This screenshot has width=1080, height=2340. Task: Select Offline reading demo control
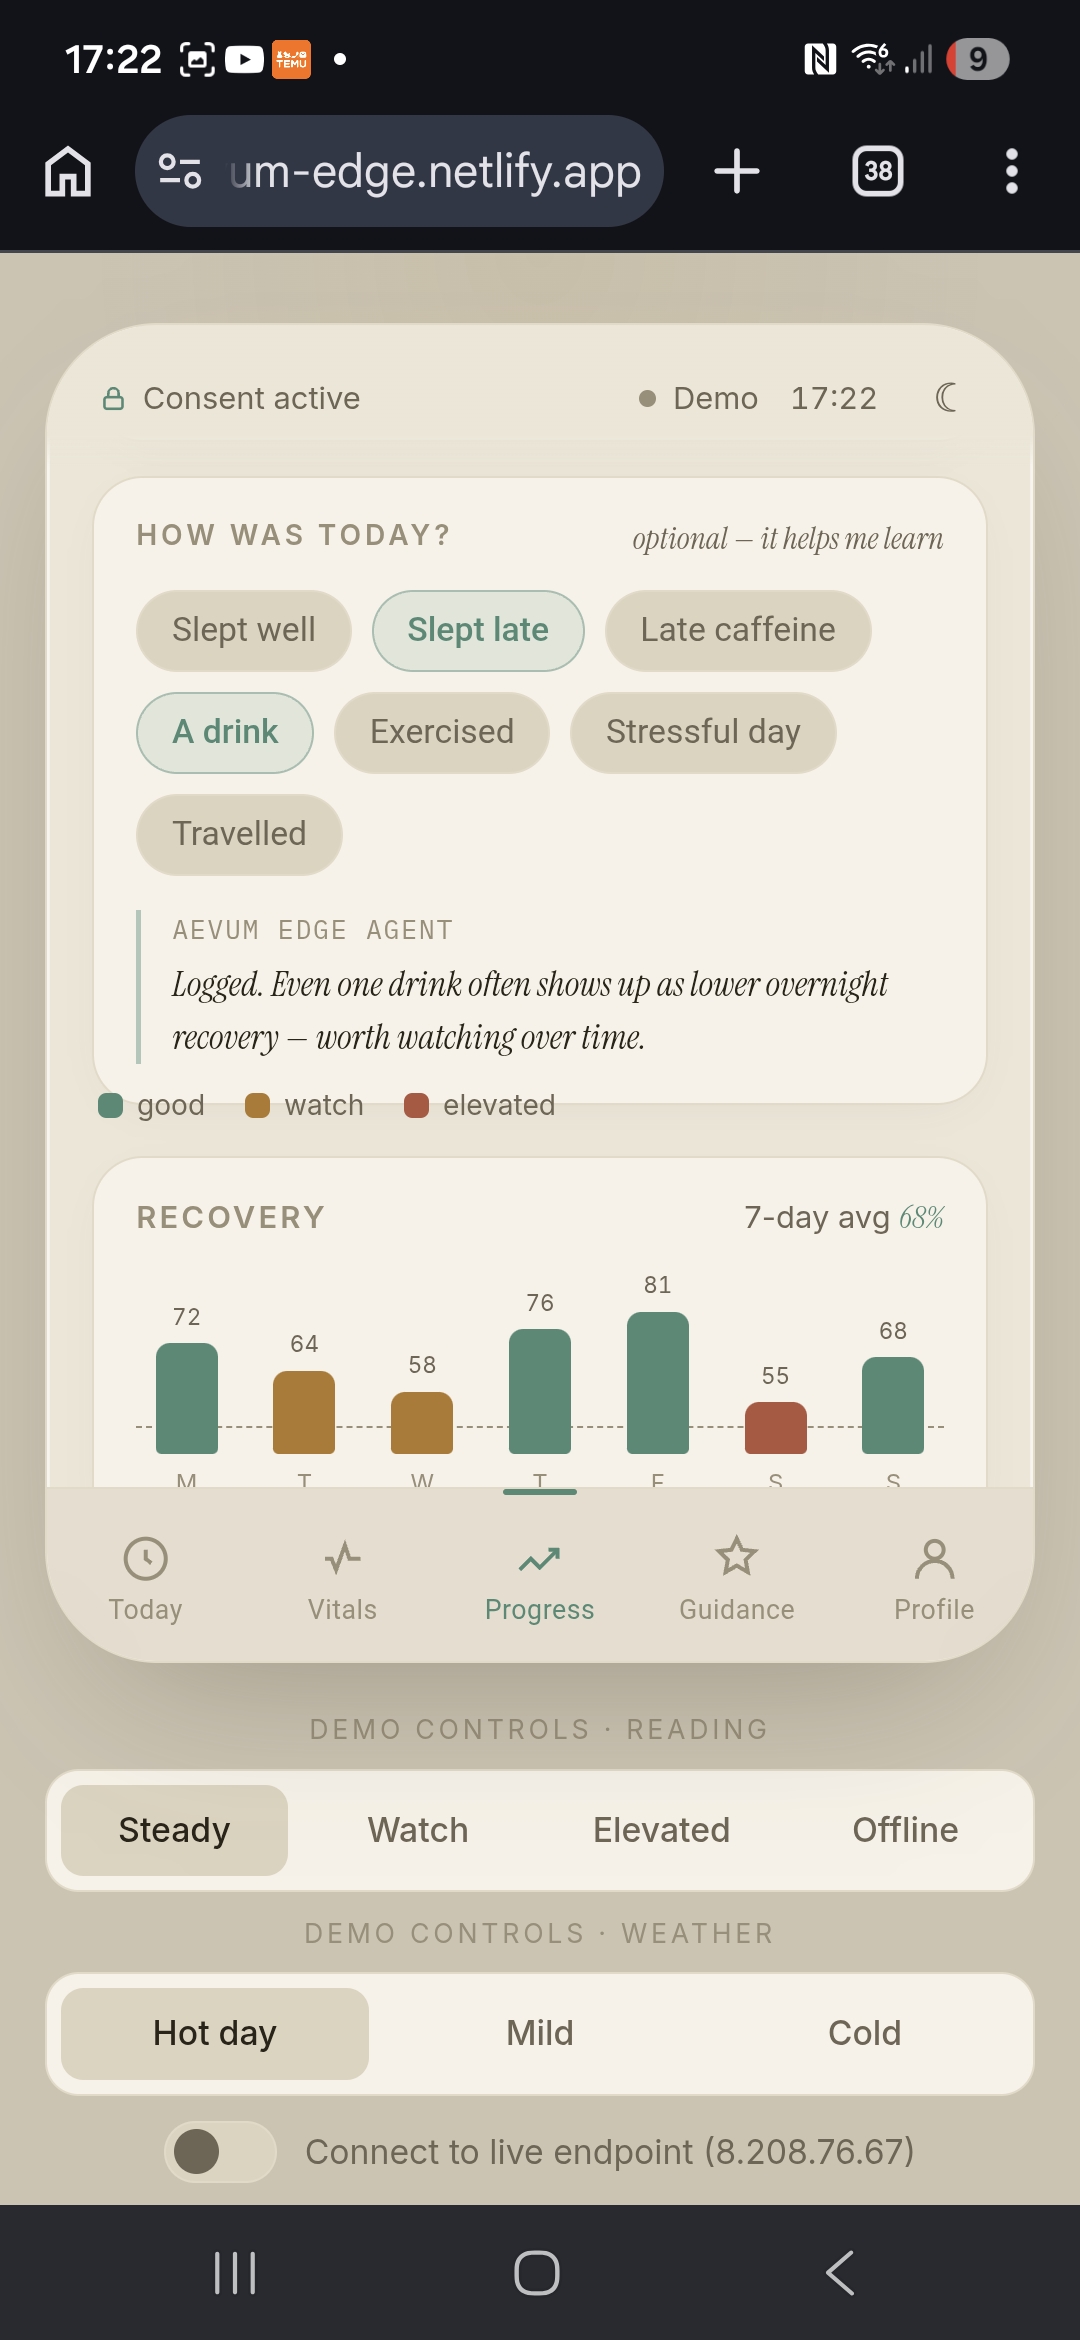pos(905,1830)
